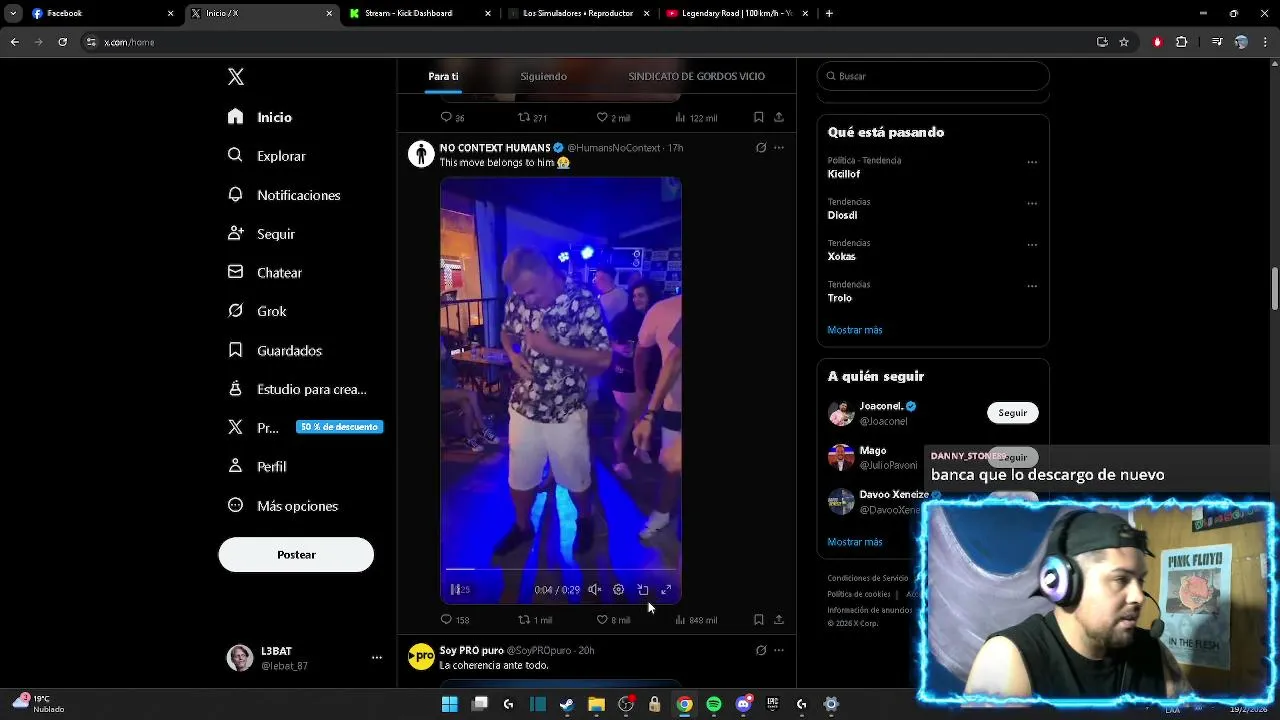Open Explorar in left sidebar
This screenshot has width=1280, height=720.
(266, 156)
